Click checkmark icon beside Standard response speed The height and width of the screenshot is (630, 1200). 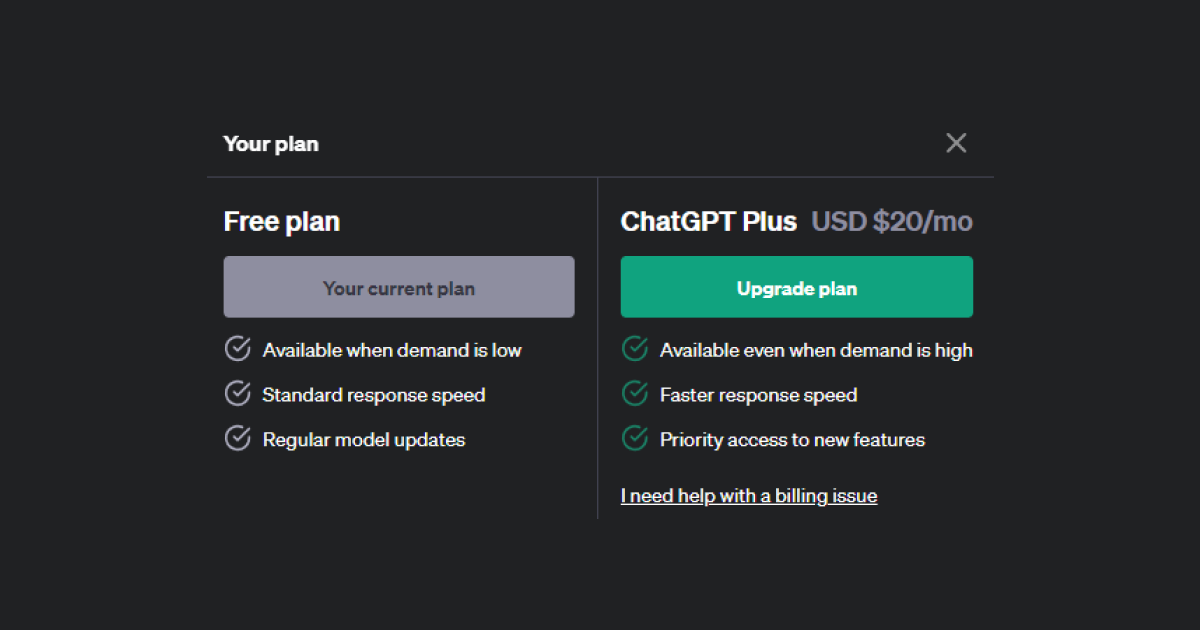point(237,394)
